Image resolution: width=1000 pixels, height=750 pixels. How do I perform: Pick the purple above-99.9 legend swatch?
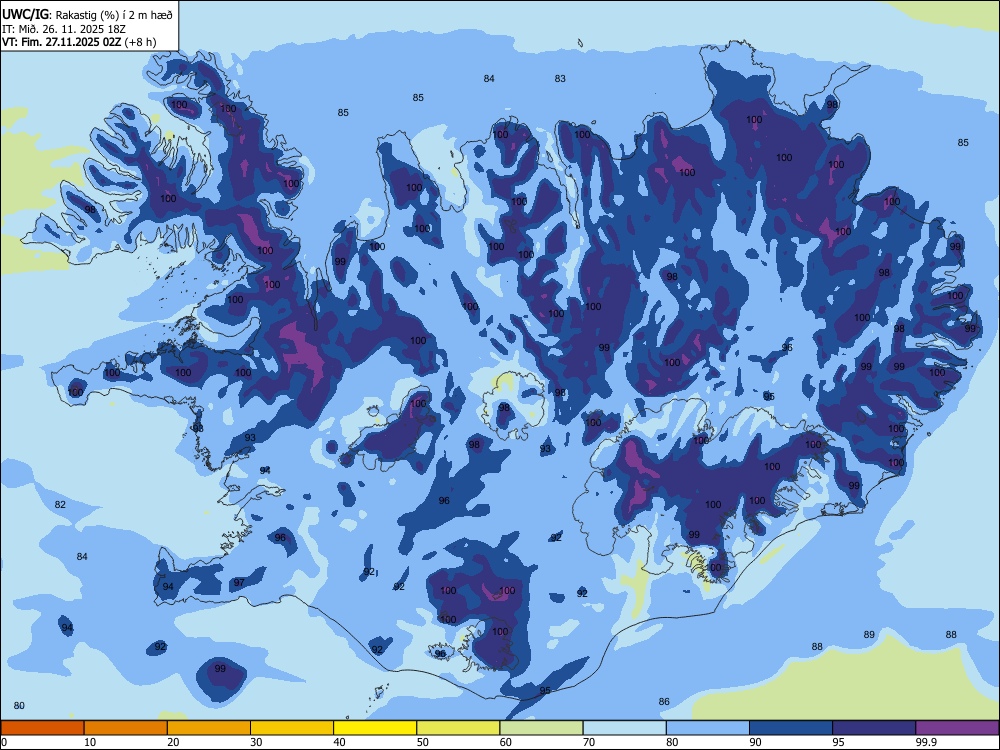[x=957, y=728]
